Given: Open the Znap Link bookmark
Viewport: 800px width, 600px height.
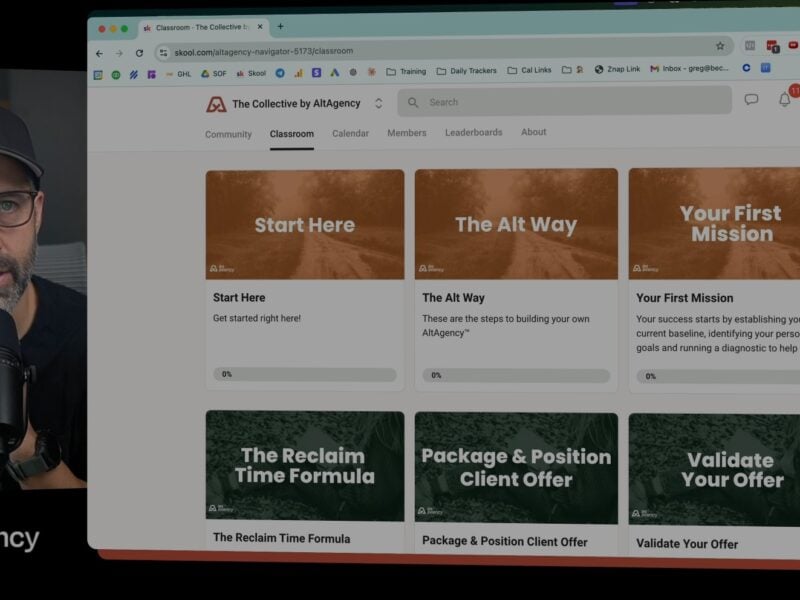Looking at the screenshot, I should tap(617, 69).
